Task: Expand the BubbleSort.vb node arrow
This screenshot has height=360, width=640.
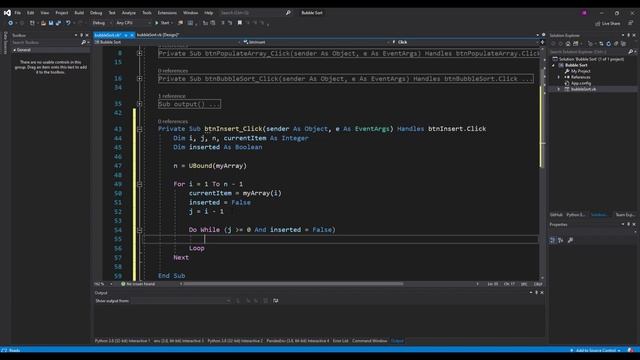Action: 559,89
